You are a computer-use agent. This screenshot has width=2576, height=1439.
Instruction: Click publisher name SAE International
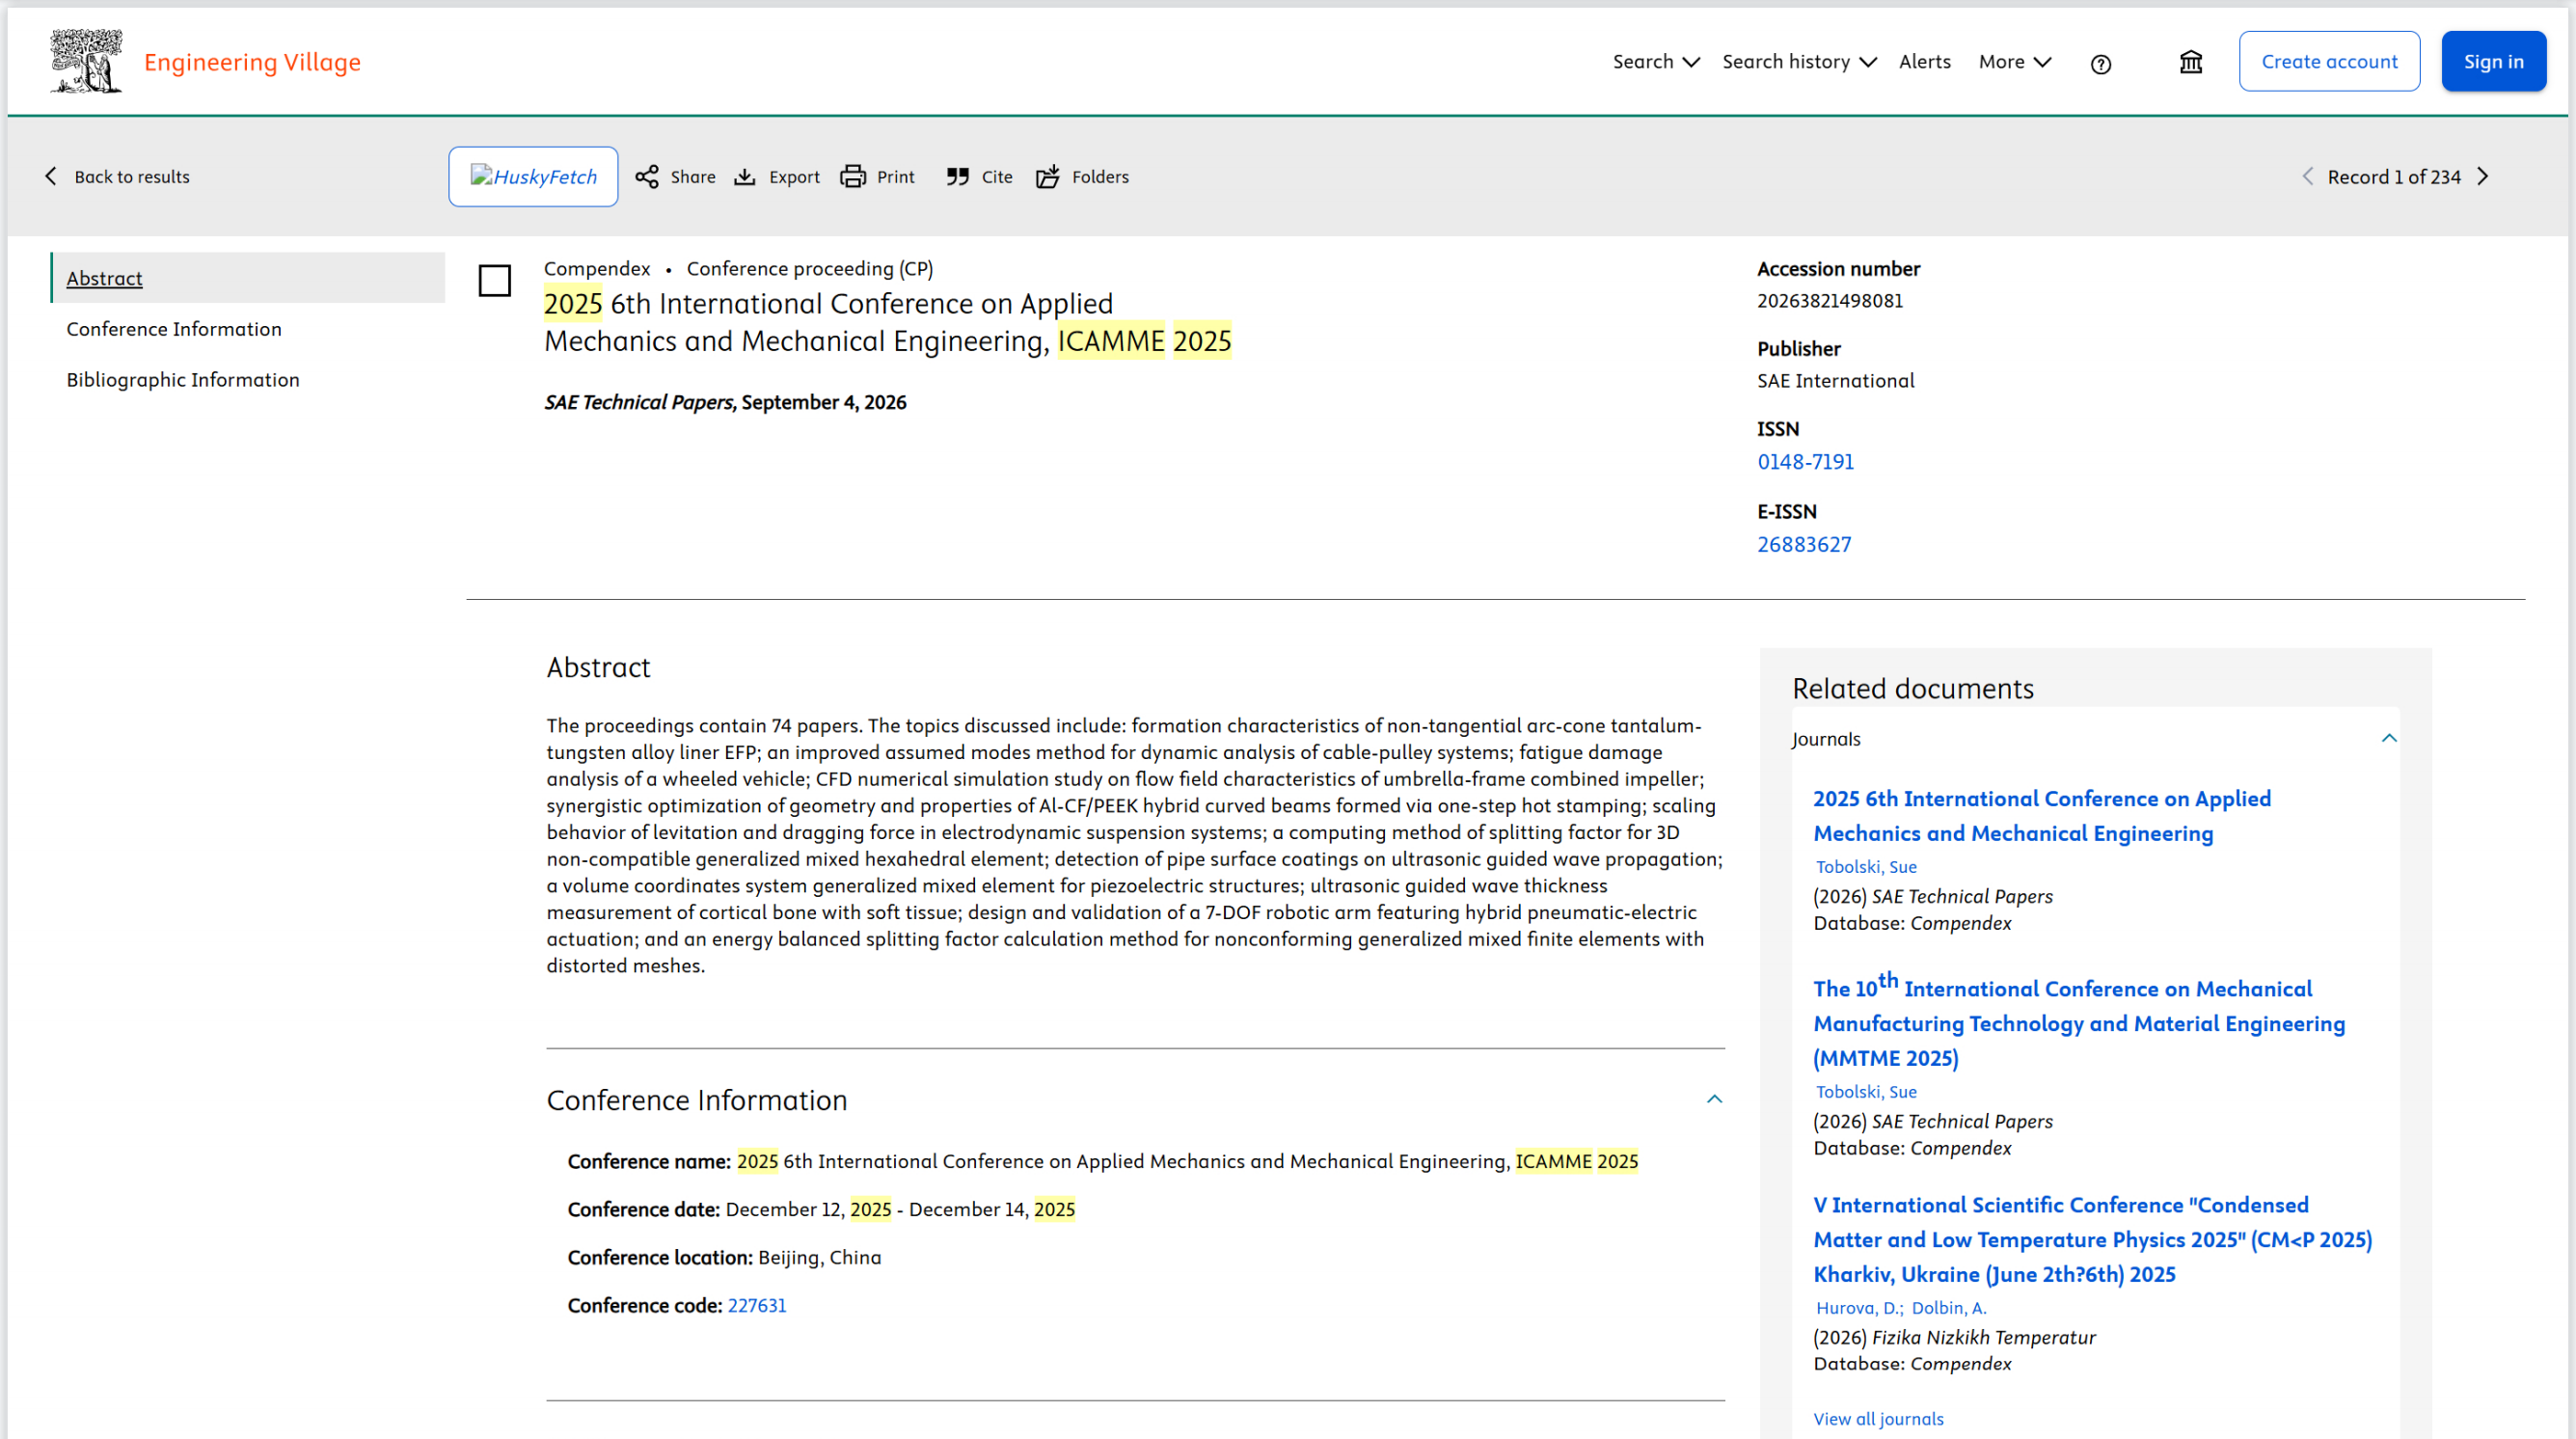[x=1836, y=381]
